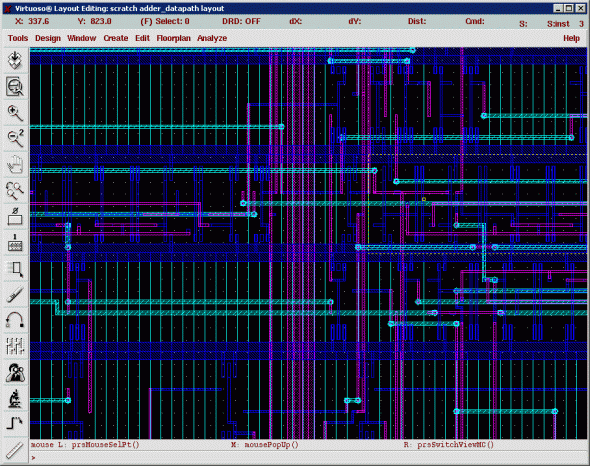
Task: Select the ruler measurement tool
Action: coord(15,451)
